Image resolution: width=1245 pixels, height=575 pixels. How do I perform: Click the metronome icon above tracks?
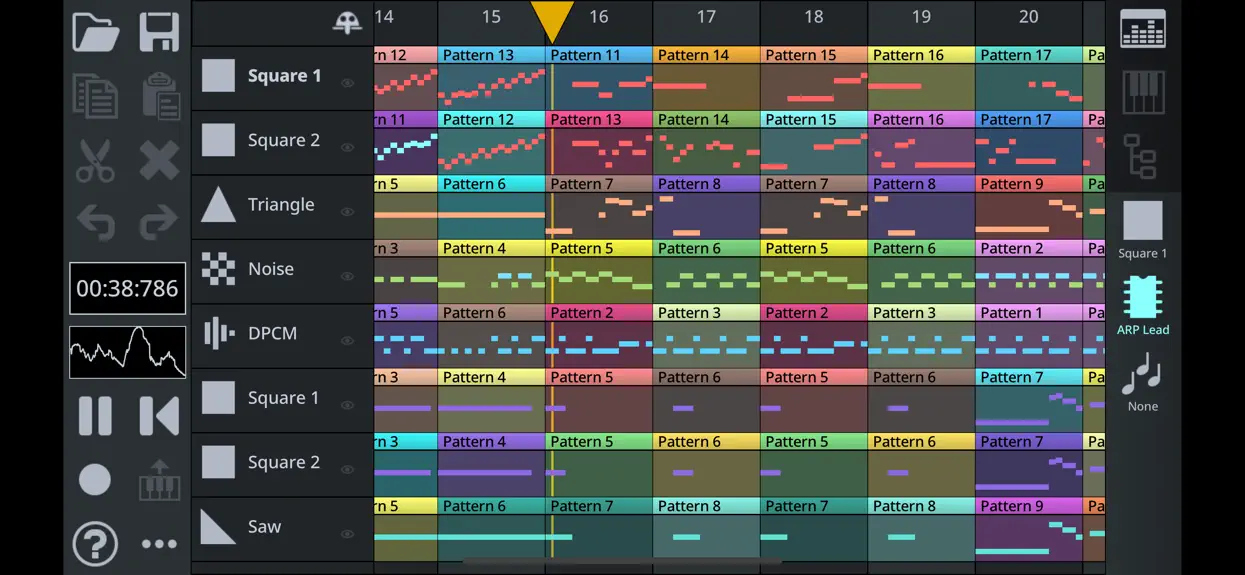tap(347, 23)
